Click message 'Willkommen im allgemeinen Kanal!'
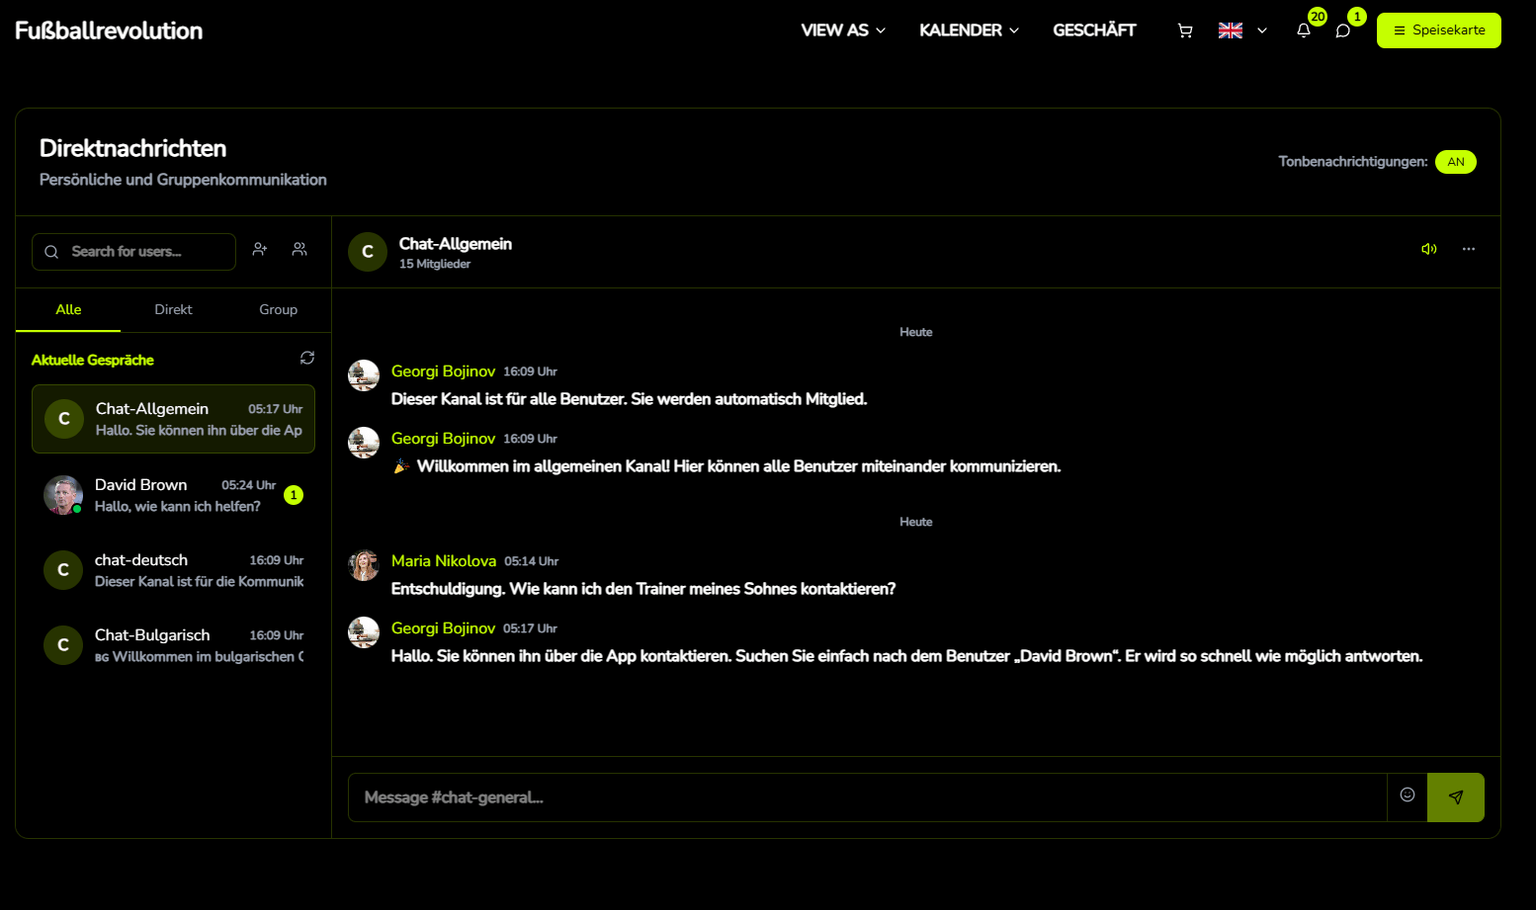The image size is (1536, 910). pyautogui.click(x=726, y=466)
